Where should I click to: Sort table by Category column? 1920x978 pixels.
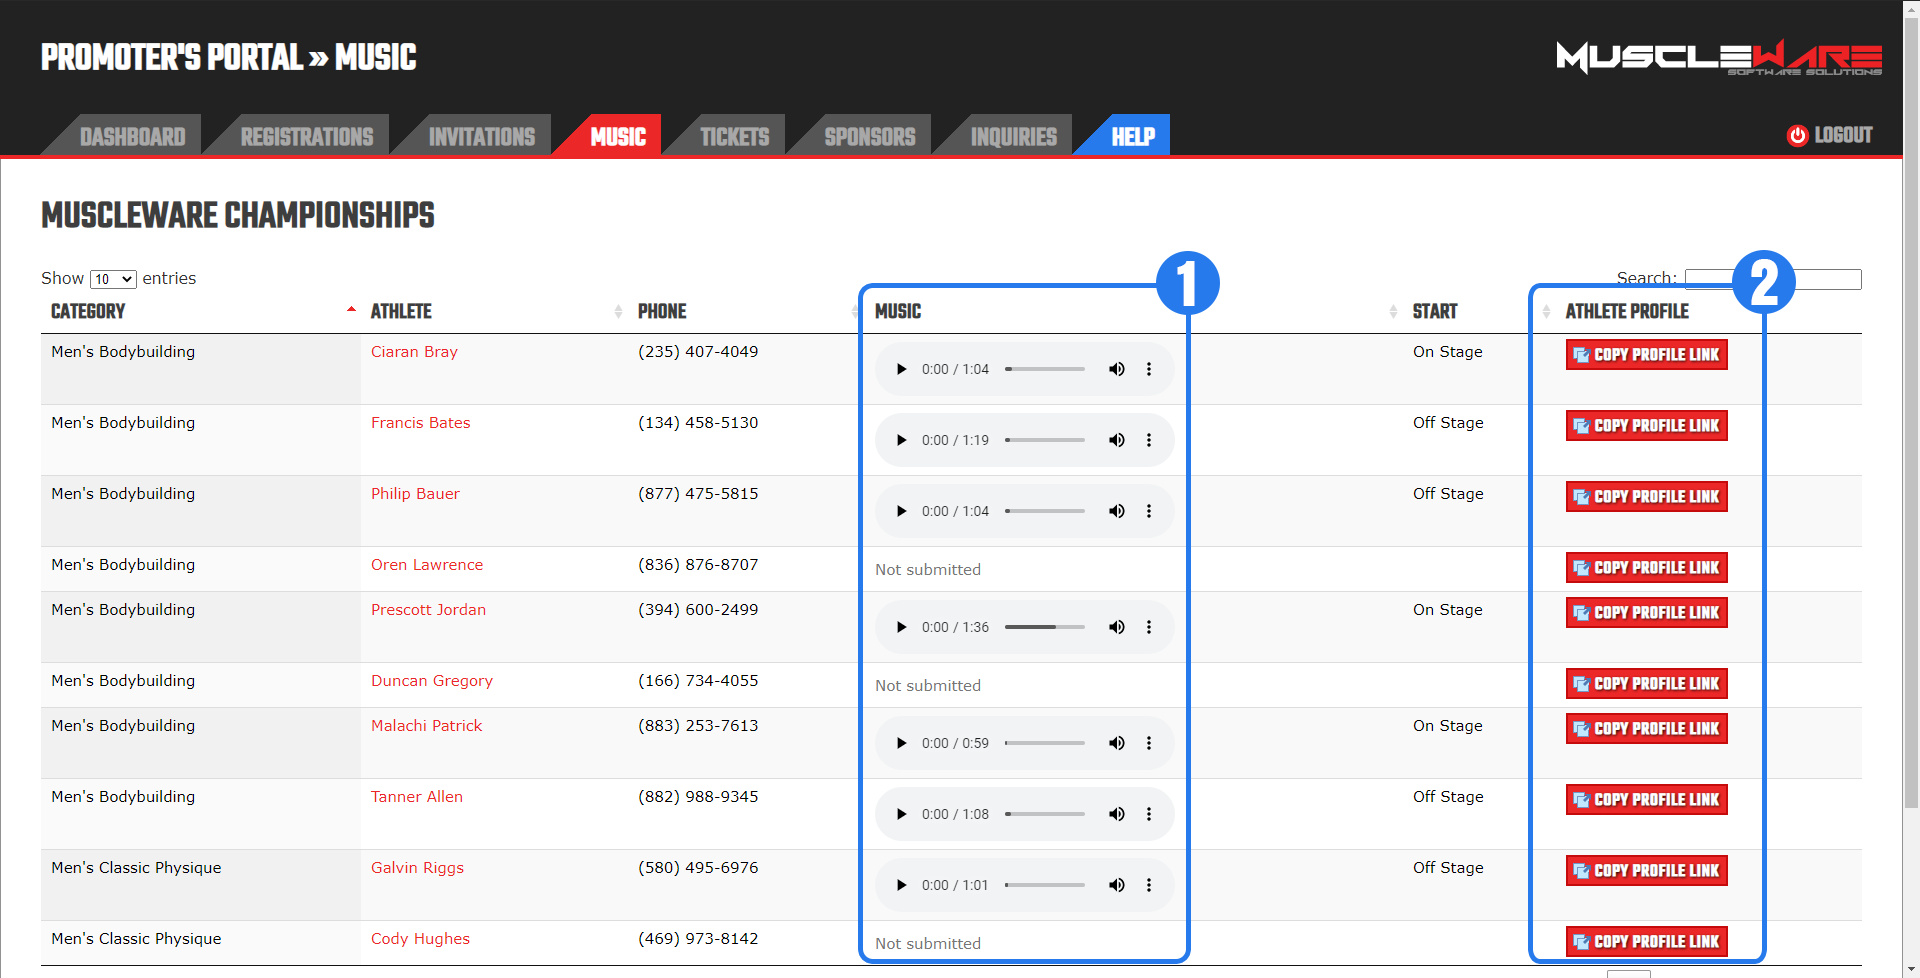88,311
